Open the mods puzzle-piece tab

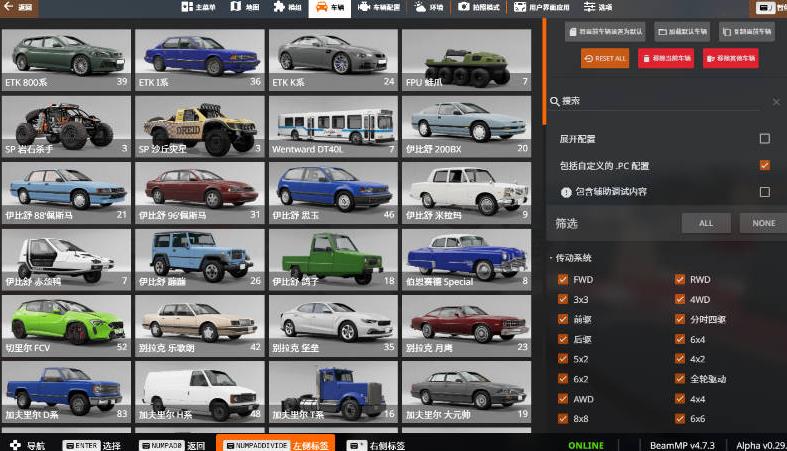(x=287, y=7)
